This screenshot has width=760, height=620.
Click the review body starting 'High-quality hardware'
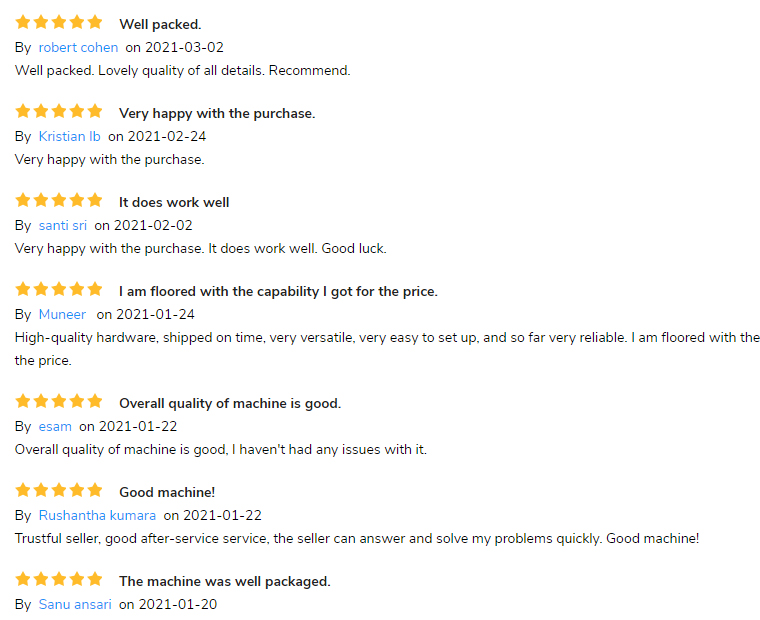387,338
